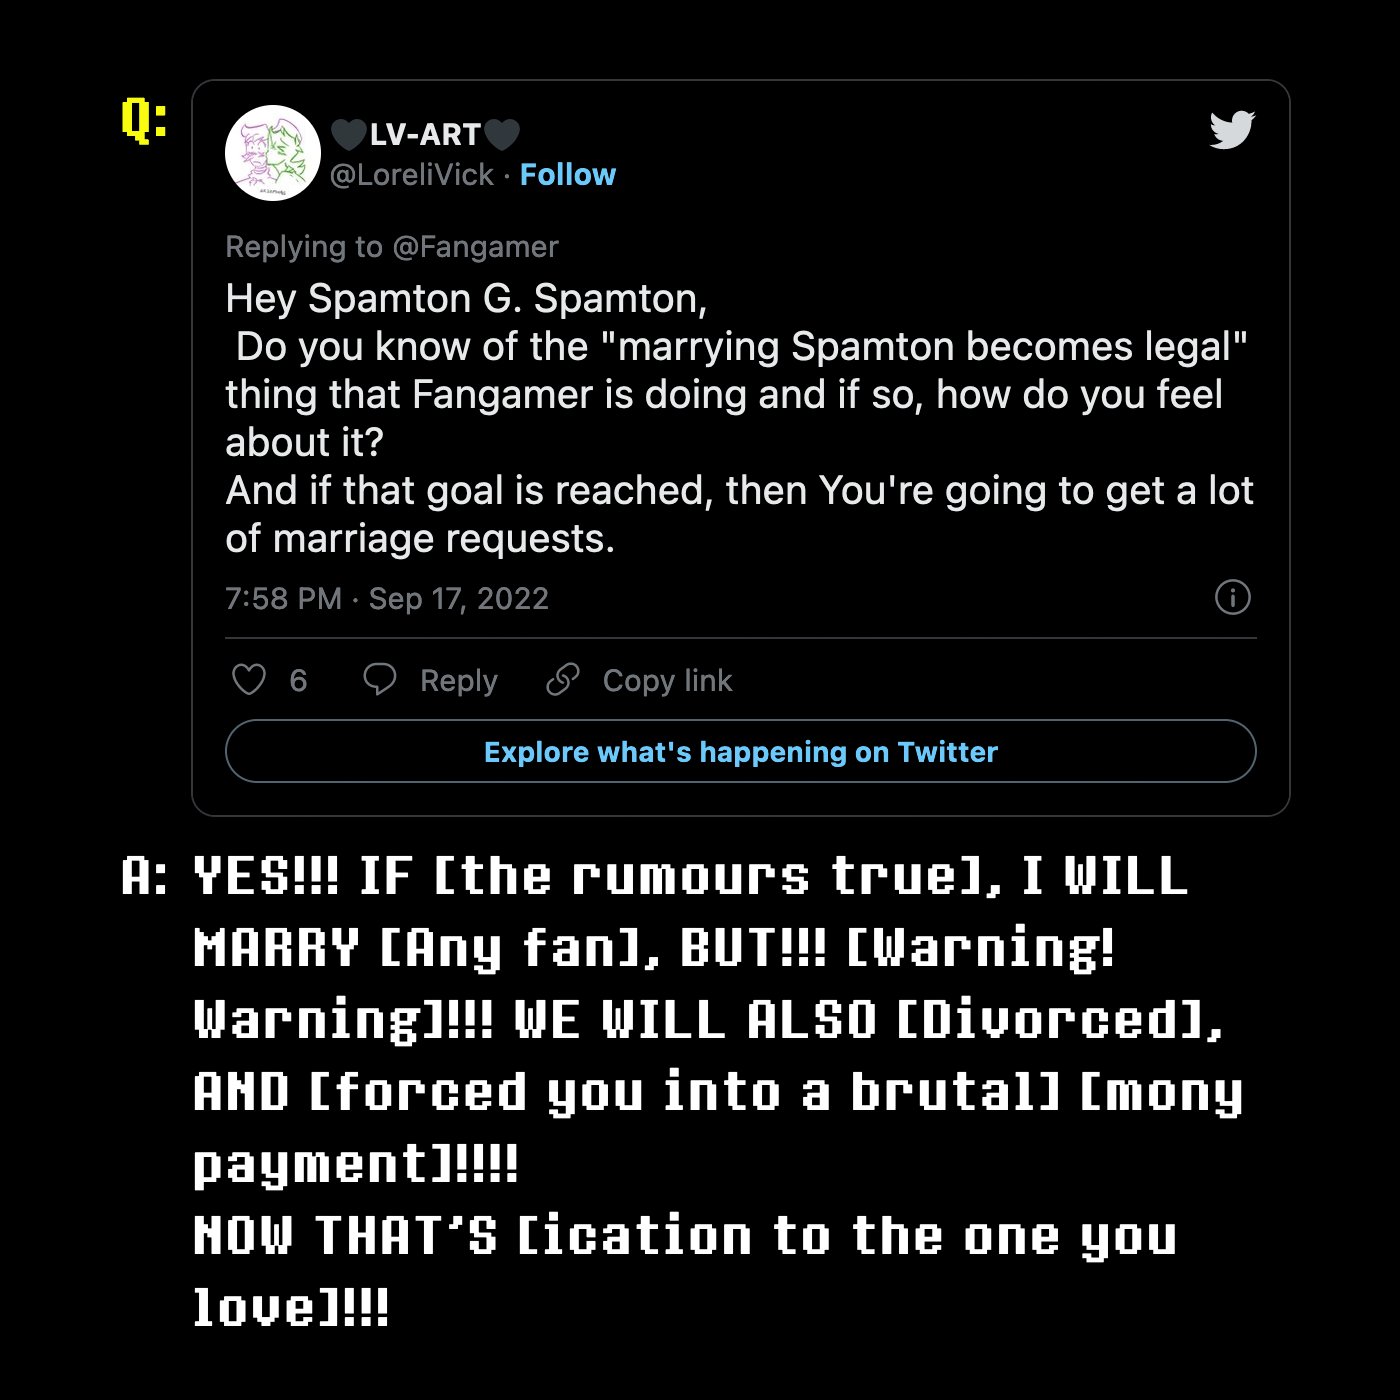1400x1400 pixels.
Task: Open the tweet info circle icon
Action: pos(1232,597)
